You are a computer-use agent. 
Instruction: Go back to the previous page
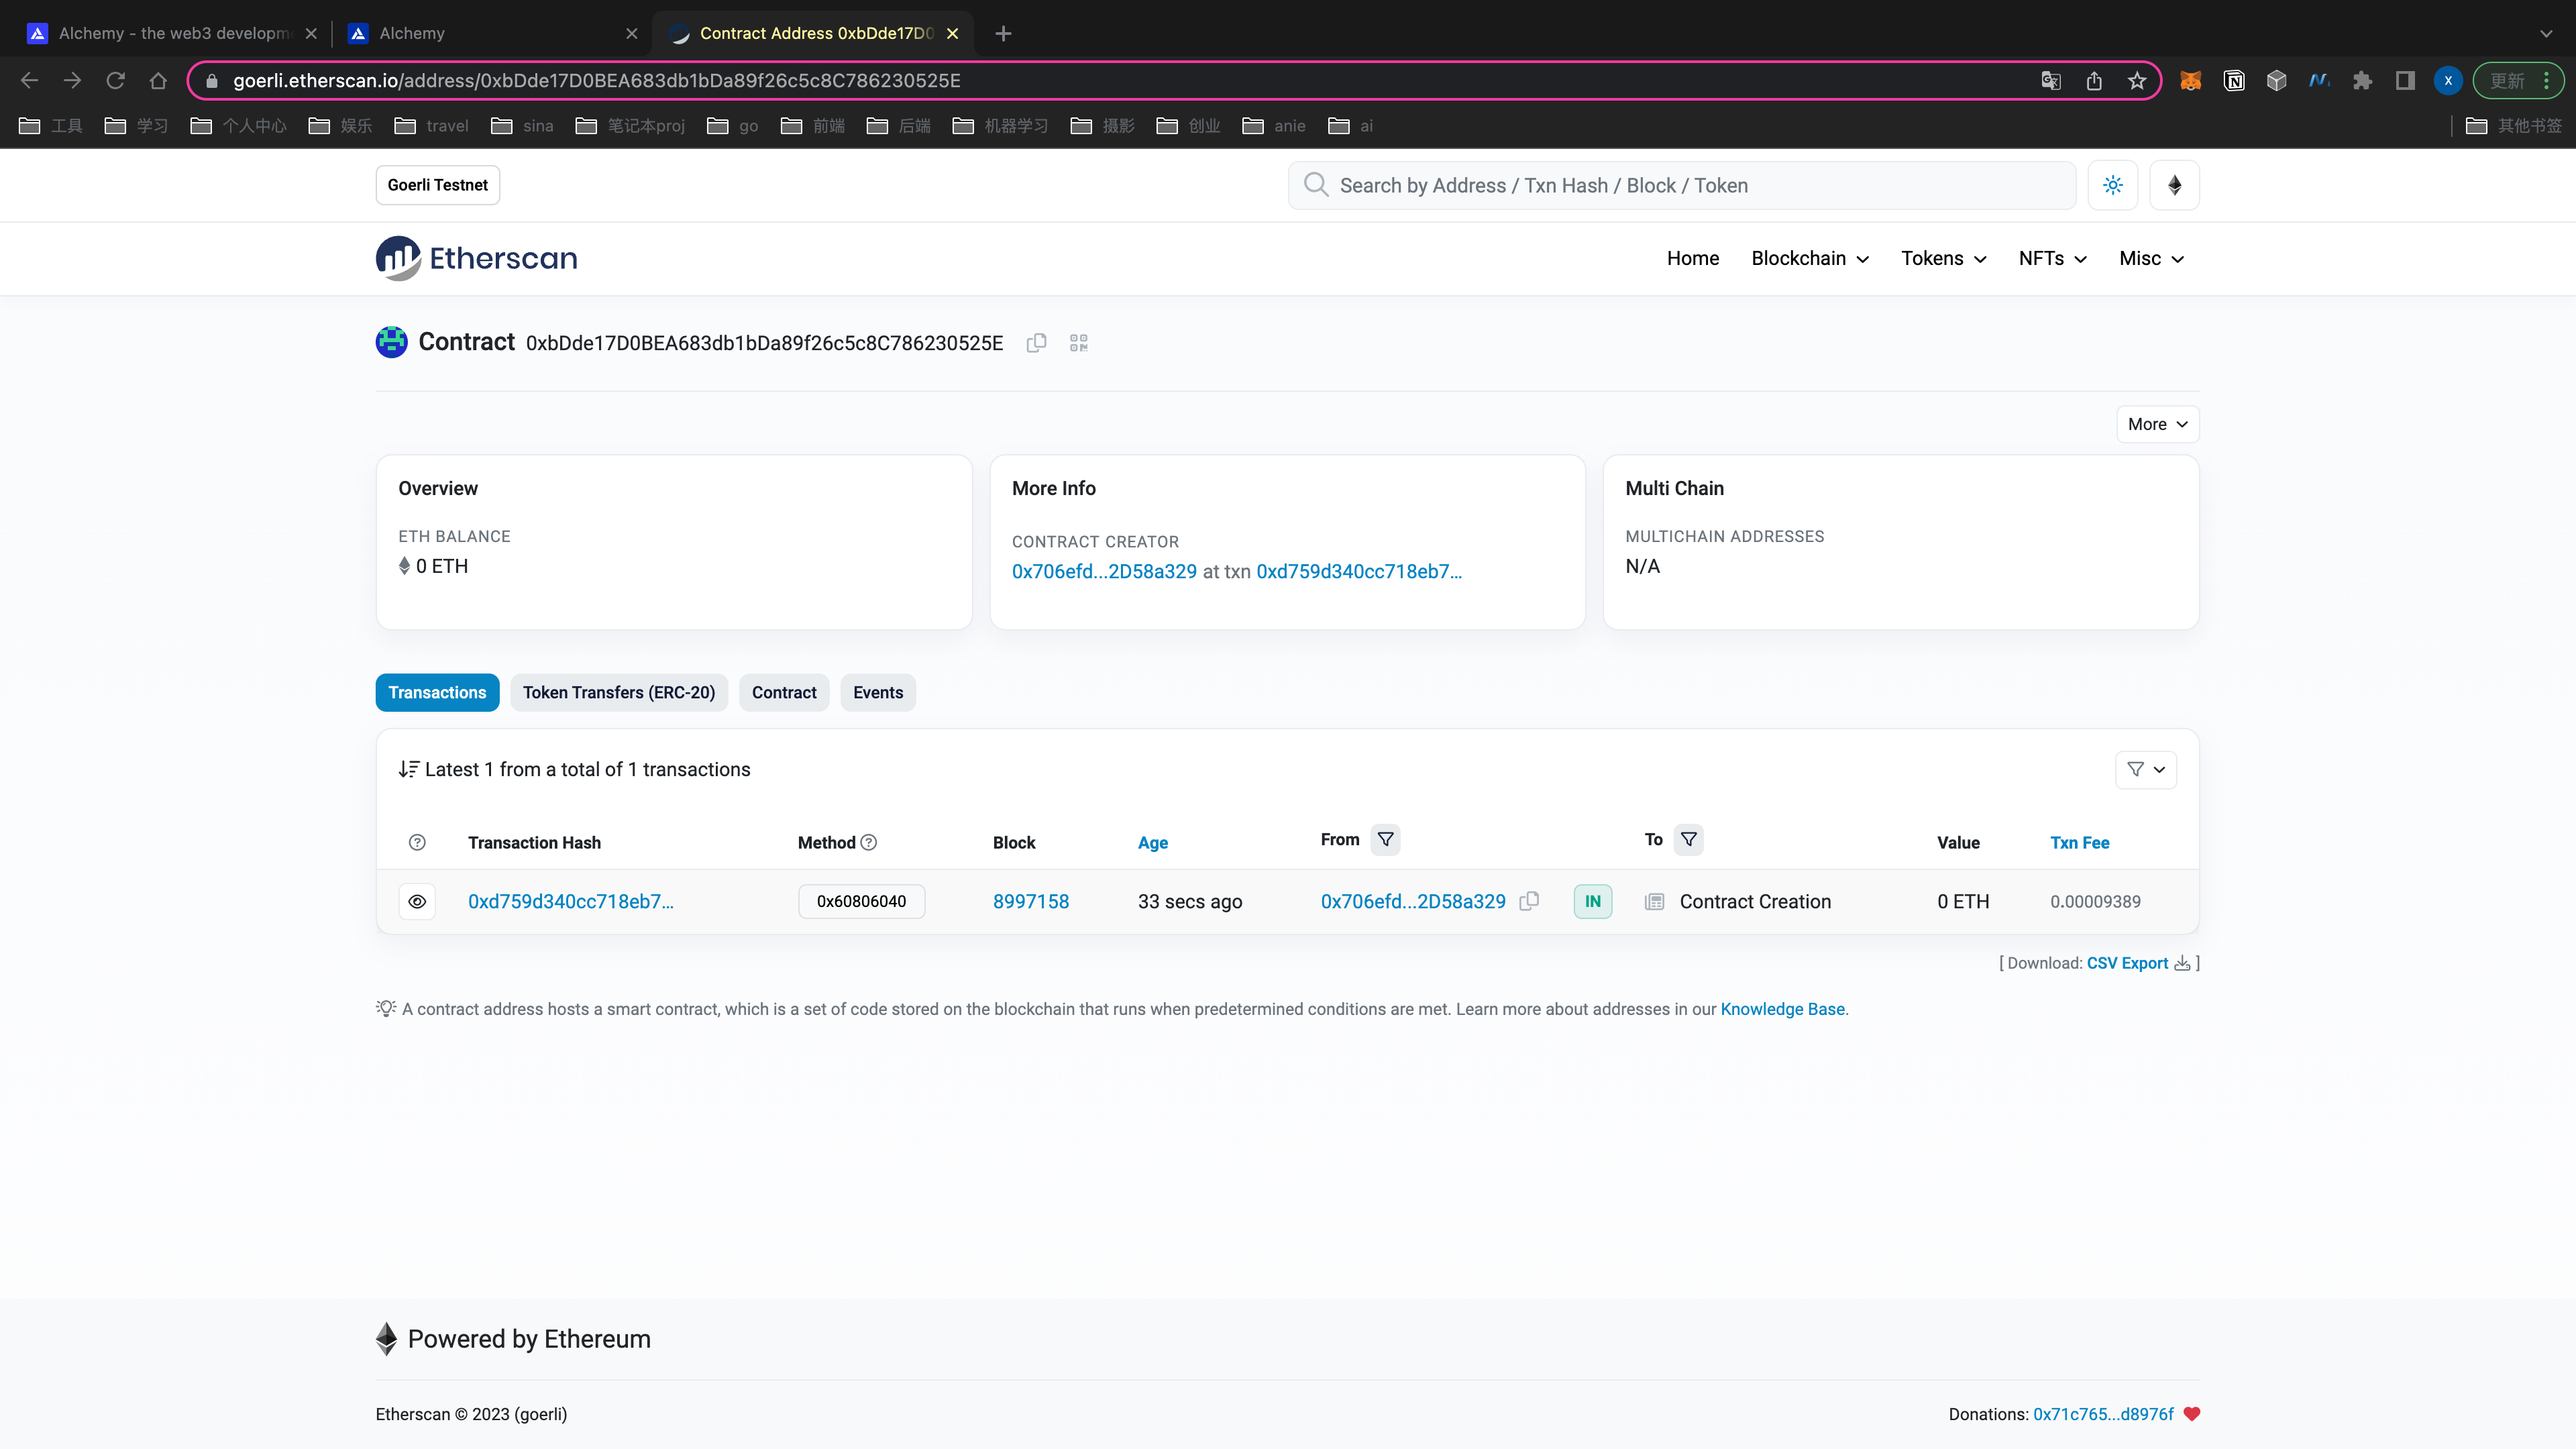(29, 80)
